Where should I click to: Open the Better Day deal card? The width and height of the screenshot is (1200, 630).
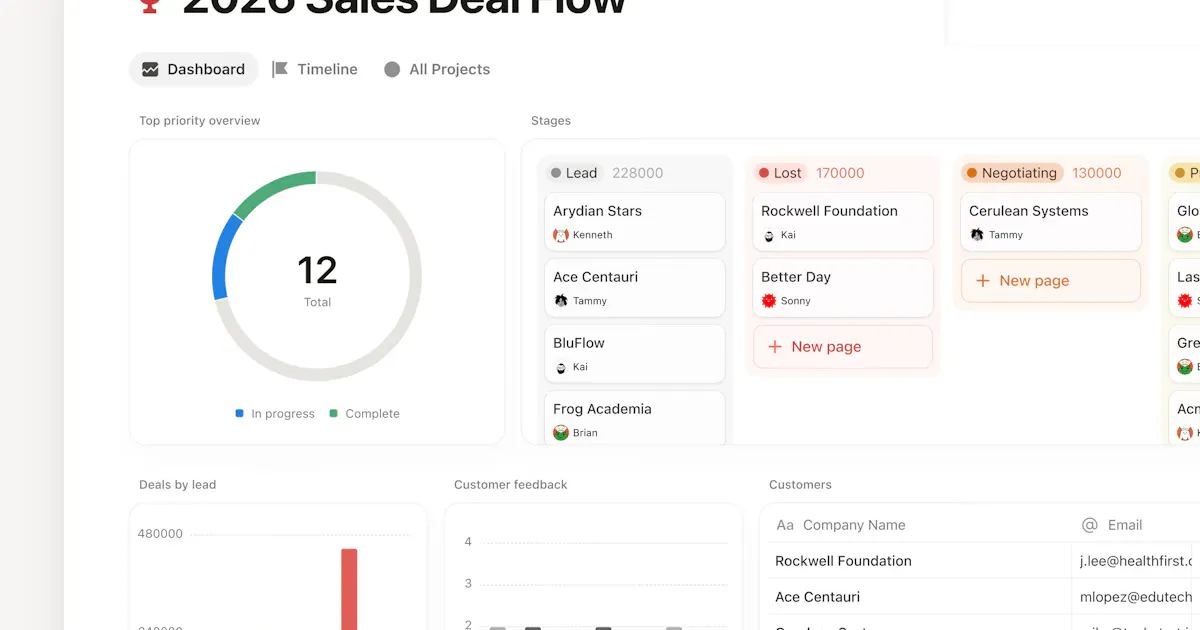pyautogui.click(x=843, y=288)
